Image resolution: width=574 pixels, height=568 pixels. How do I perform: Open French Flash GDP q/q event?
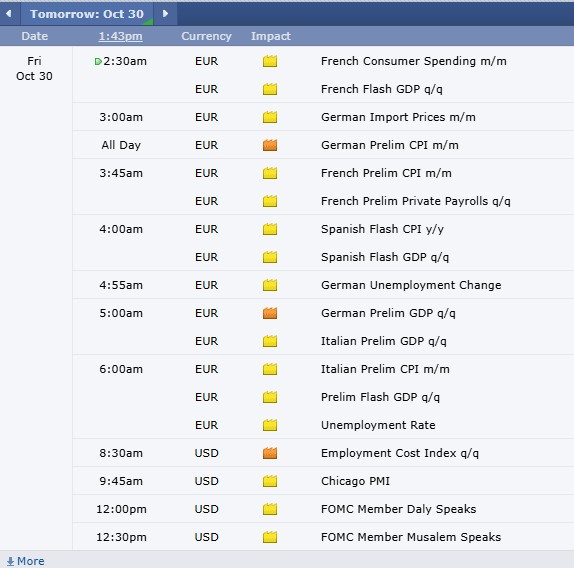[381, 89]
